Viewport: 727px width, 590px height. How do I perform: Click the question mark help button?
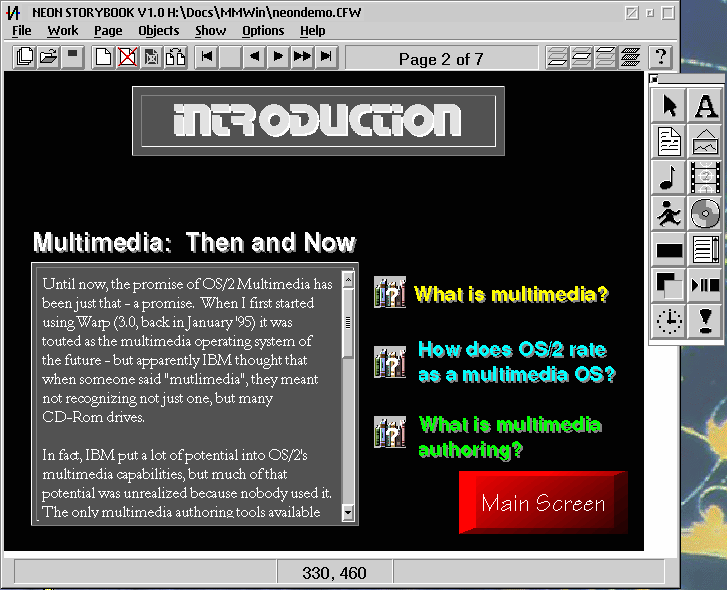[x=661, y=57]
